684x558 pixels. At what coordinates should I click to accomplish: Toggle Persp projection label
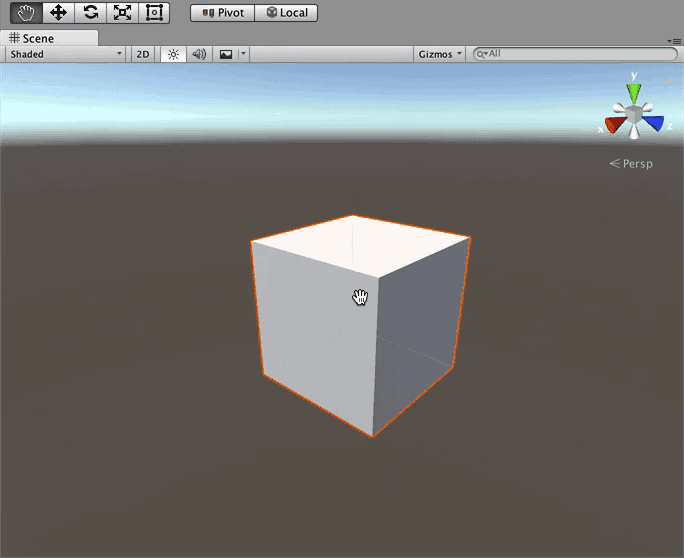point(631,164)
